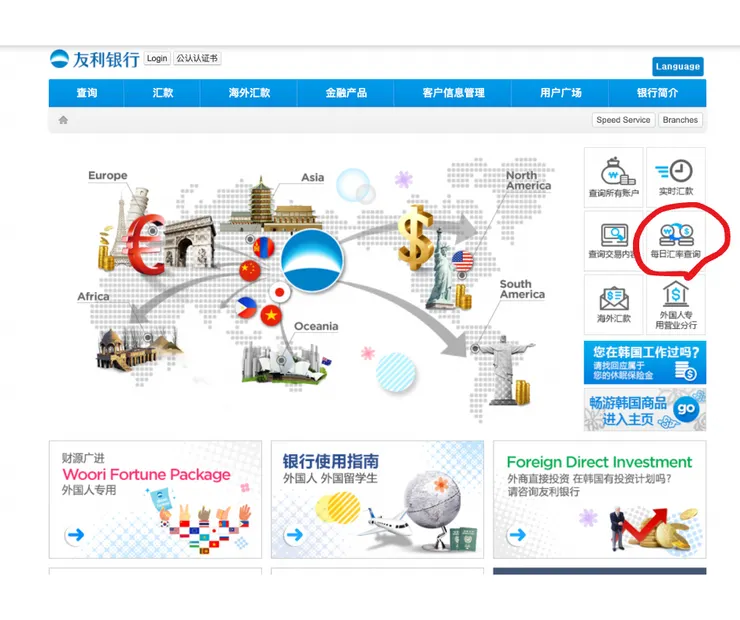740x620 pixels.
Task: Click the North America label
Action: [x=528, y=180]
